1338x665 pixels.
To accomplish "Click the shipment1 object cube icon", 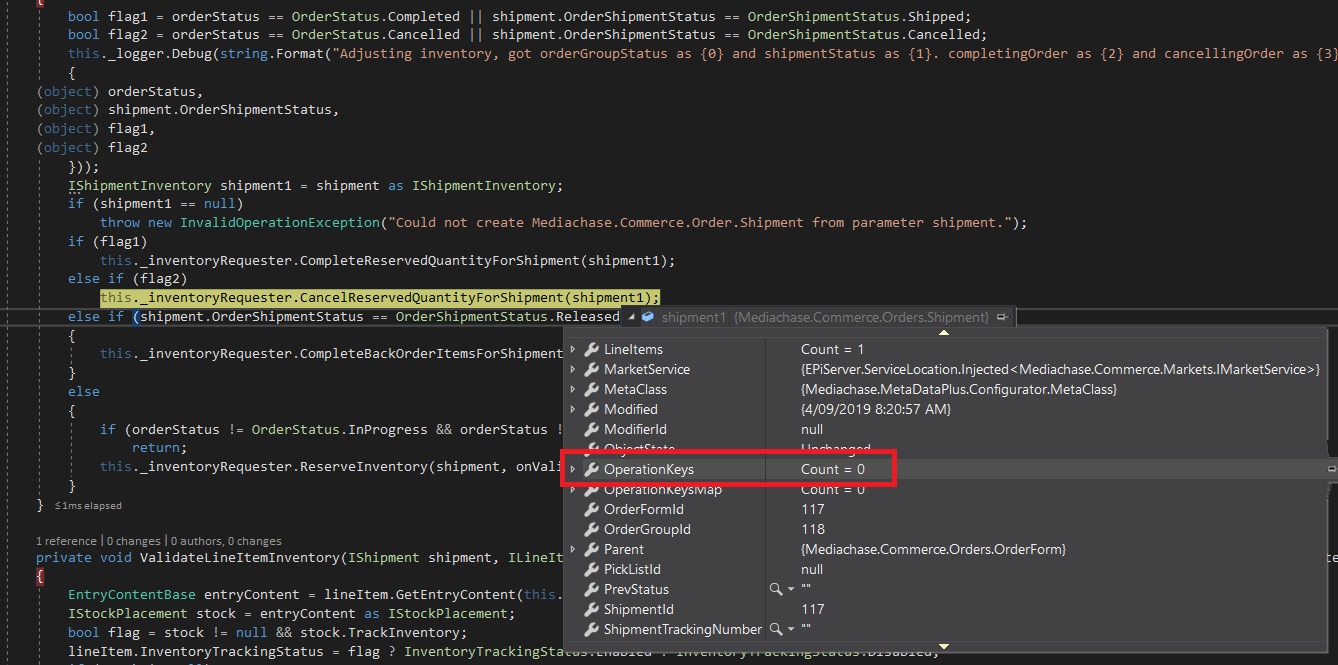I will coord(648,317).
